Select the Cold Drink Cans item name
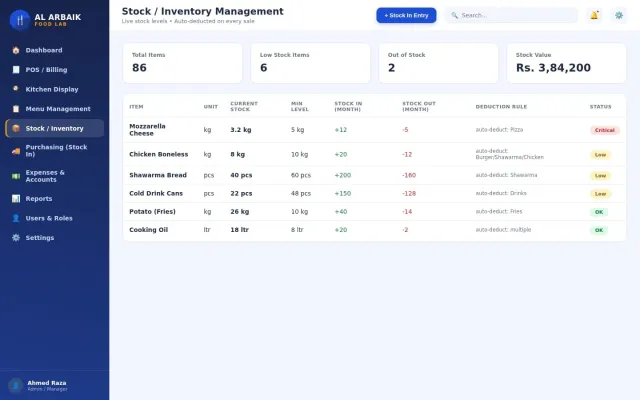Image resolution: width=640 pixels, height=400 pixels. tap(156, 193)
